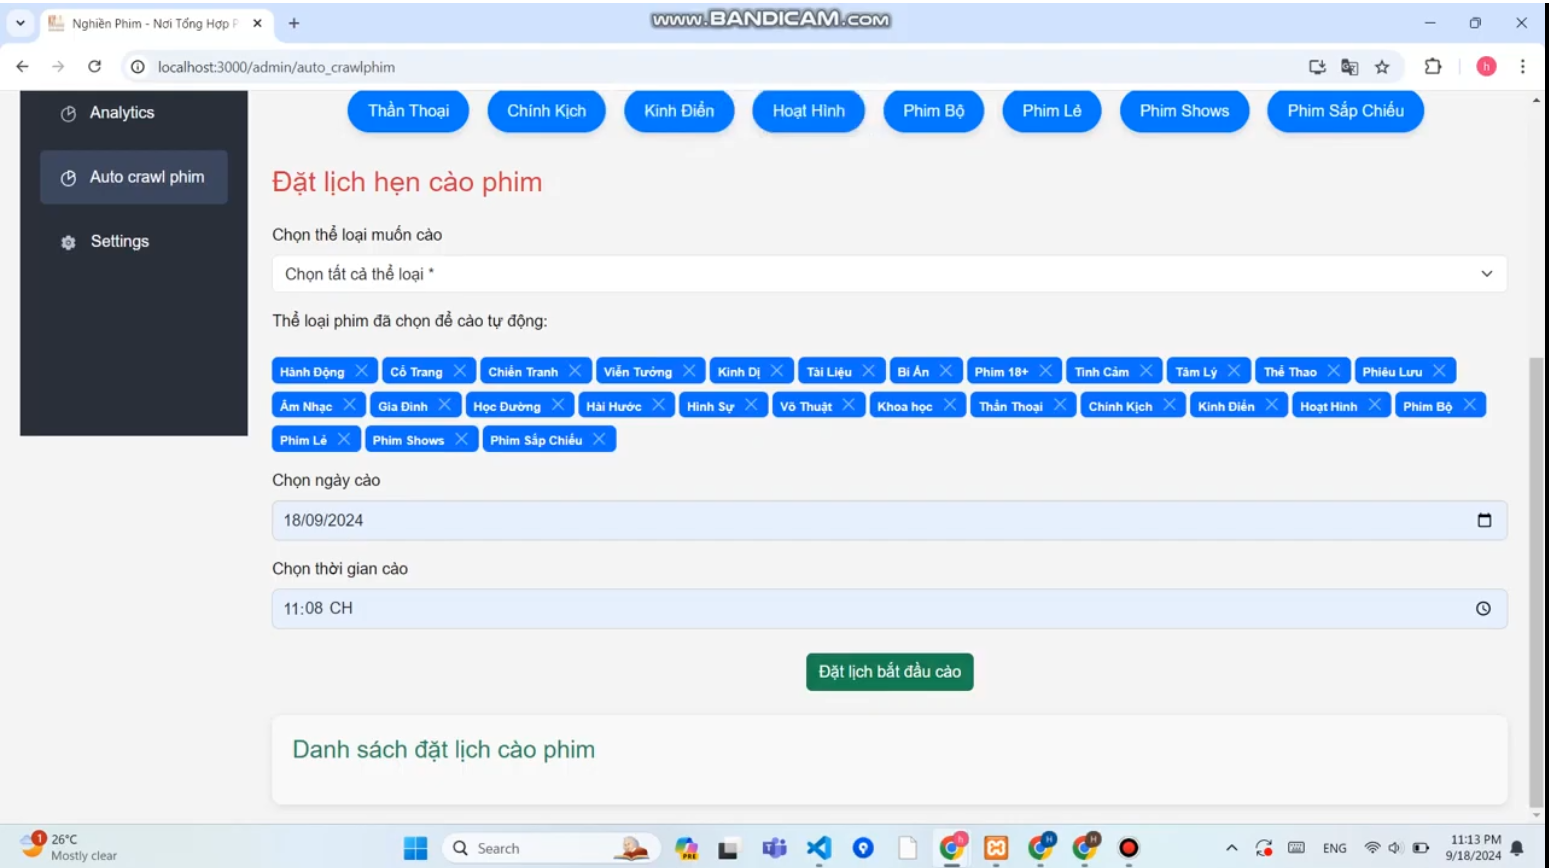The width and height of the screenshot is (1549, 868).
Task: Remove the Viễn Tưởng tag
Action: tap(689, 371)
